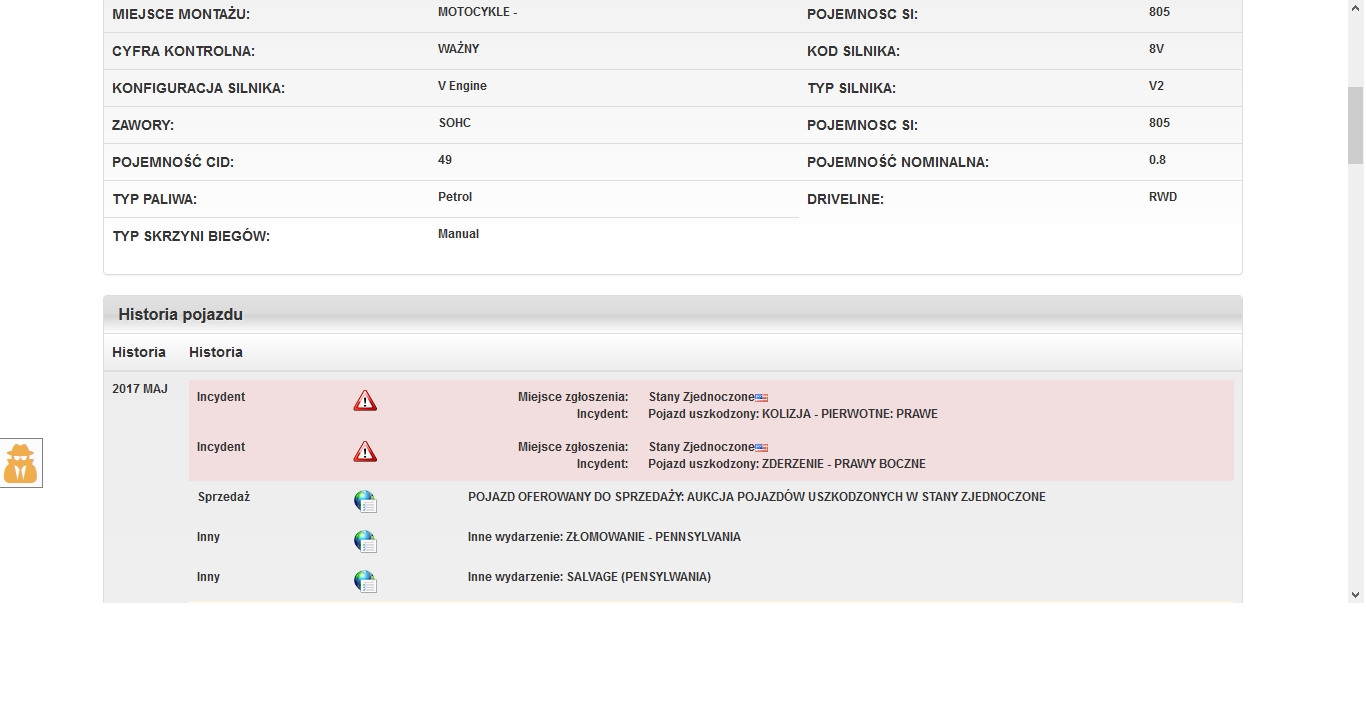Click the RWD driveline value
Image resolution: width=1366 pixels, height=728 pixels.
pyautogui.click(x=1163, y=197)
